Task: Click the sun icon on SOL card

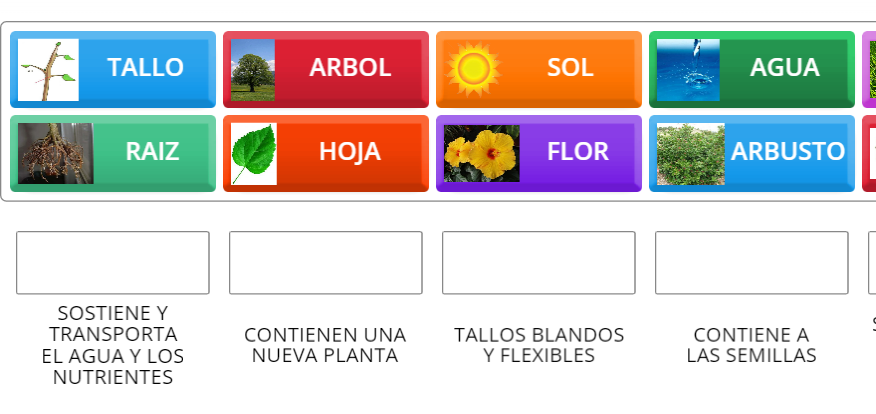Action: tap(472, 69)
